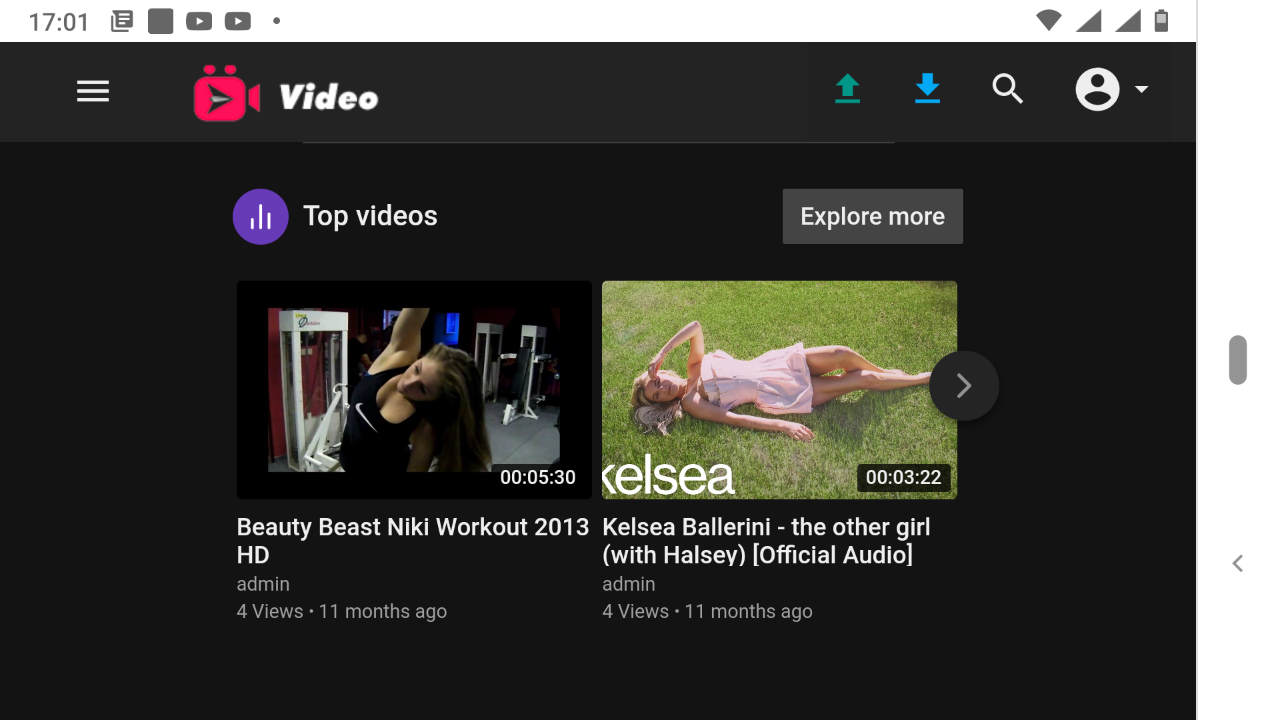Tap the YouTube notification icon in status bar

point(199,21)
